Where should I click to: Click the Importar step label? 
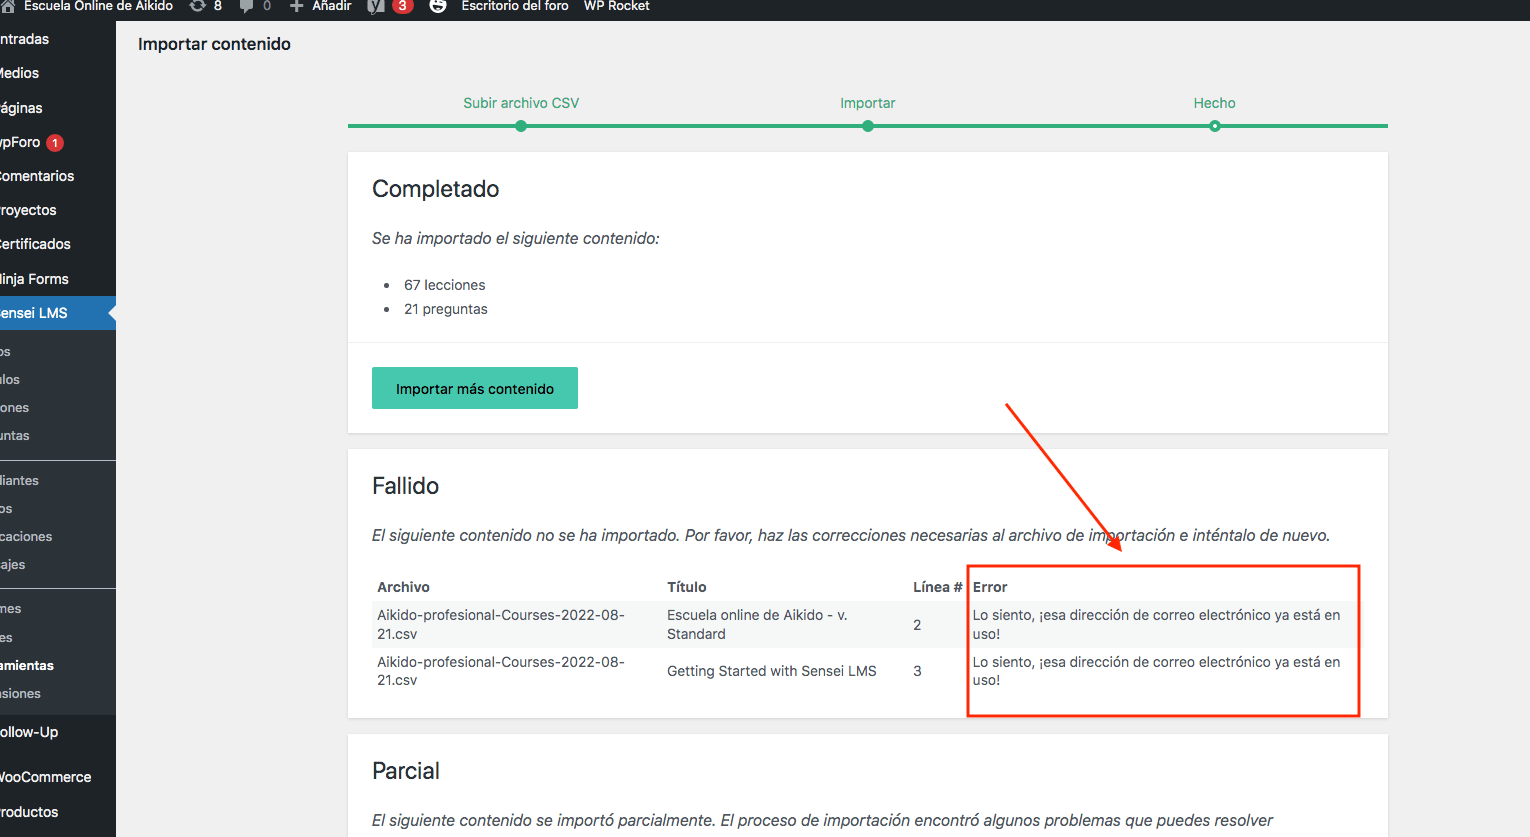pyautogui.click(x=868, y=103)
